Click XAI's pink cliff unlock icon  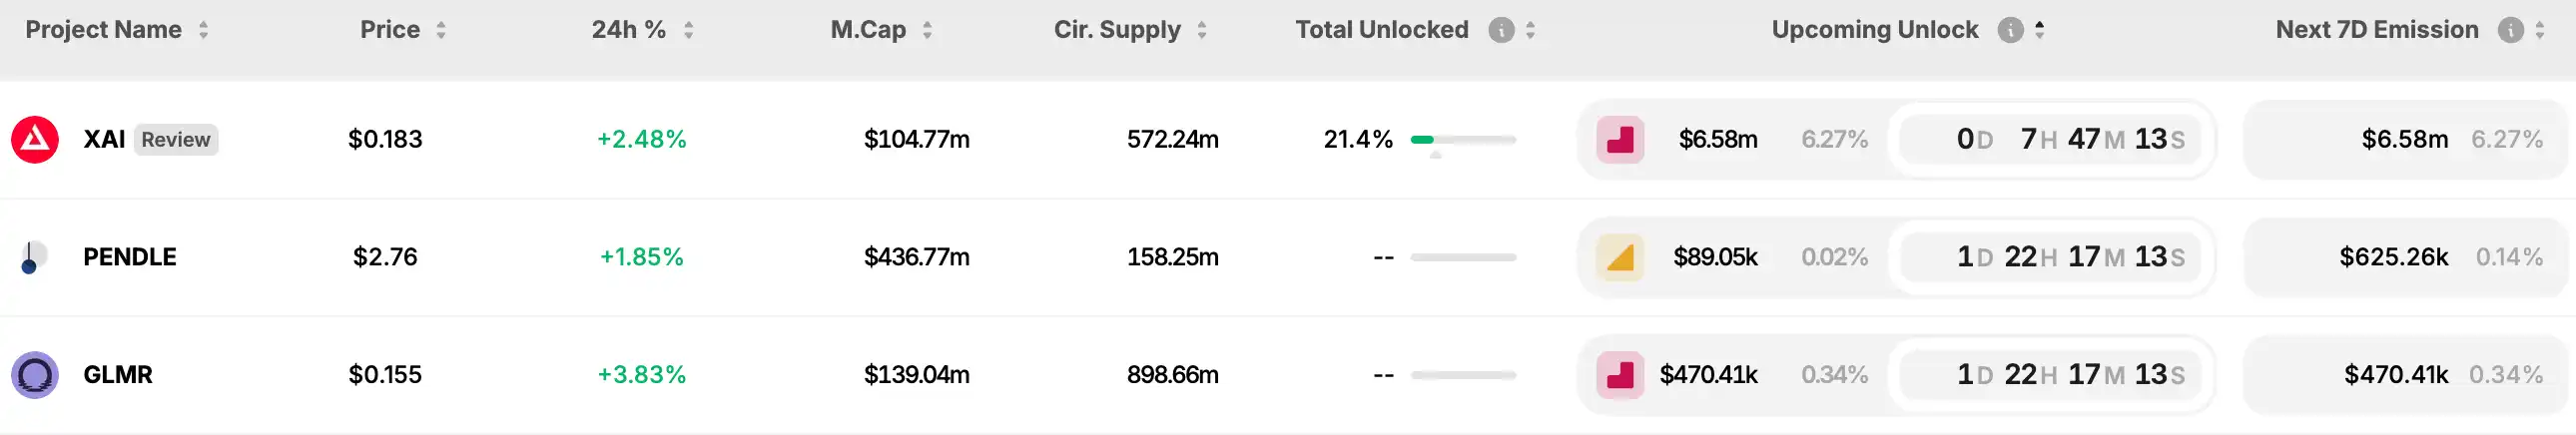coord(1620,140)
